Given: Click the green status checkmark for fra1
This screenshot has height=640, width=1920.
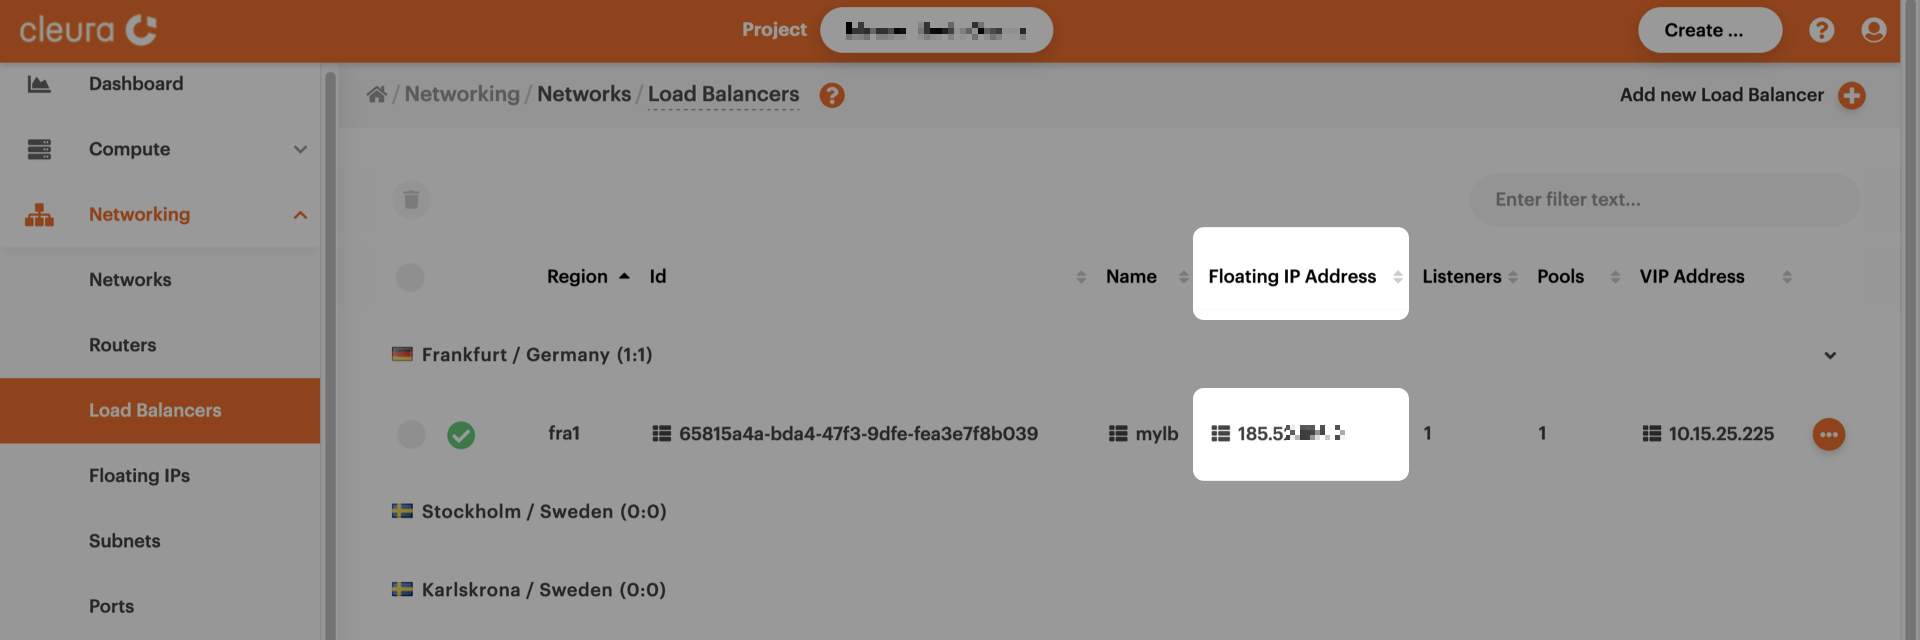Looking at the screenshot, I should pyautogui.click(x=460, y=435).
